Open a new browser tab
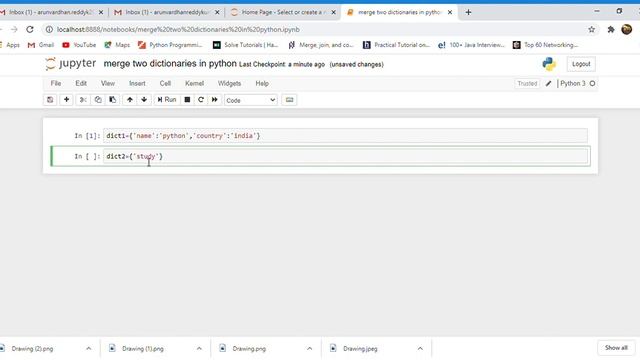640x360 pixels. 468,12
